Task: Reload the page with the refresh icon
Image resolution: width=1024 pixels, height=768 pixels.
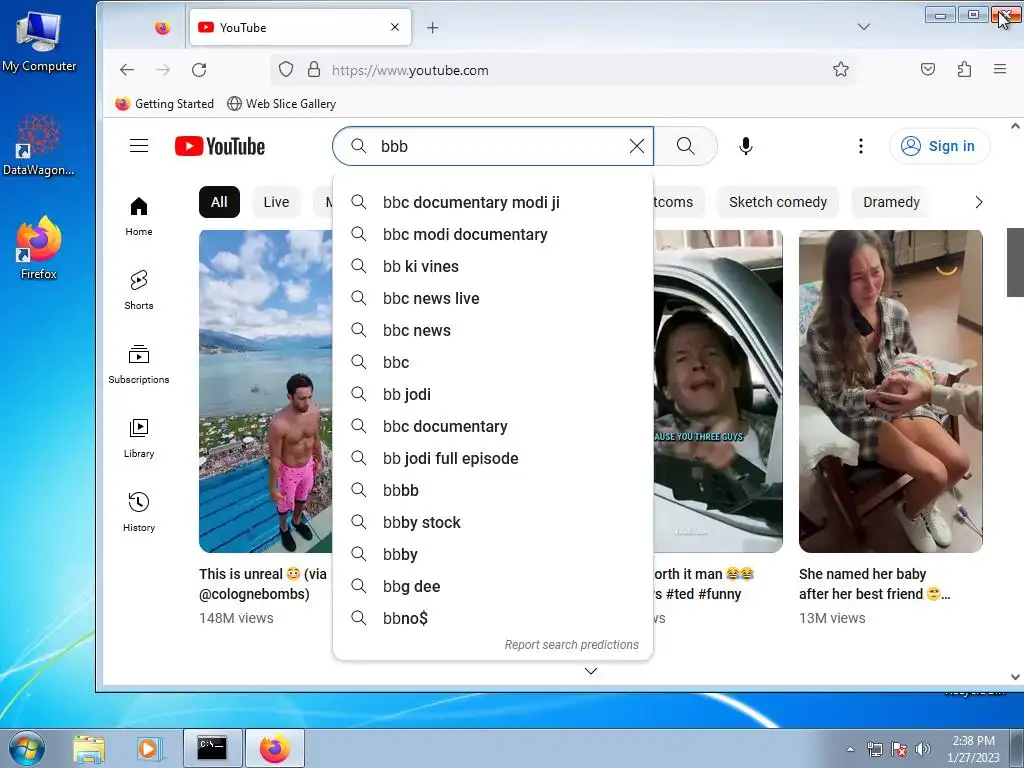Action: pos(199,70)
